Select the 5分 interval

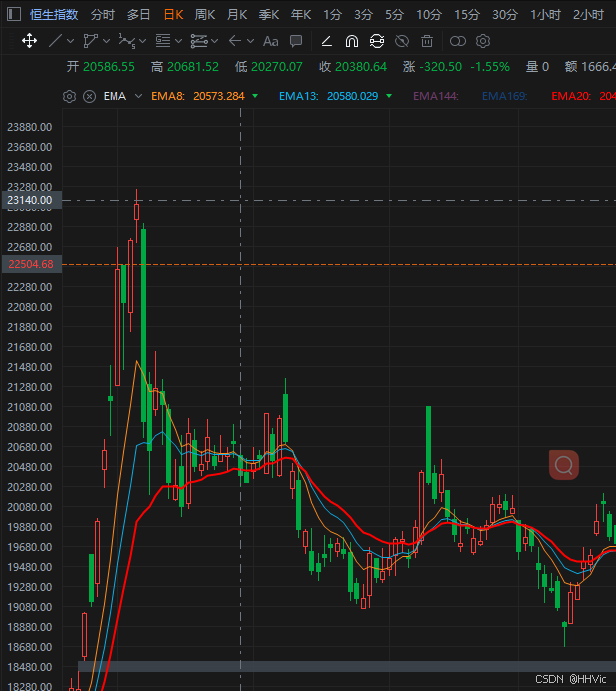pyautogui.click(x=394, y=15)
